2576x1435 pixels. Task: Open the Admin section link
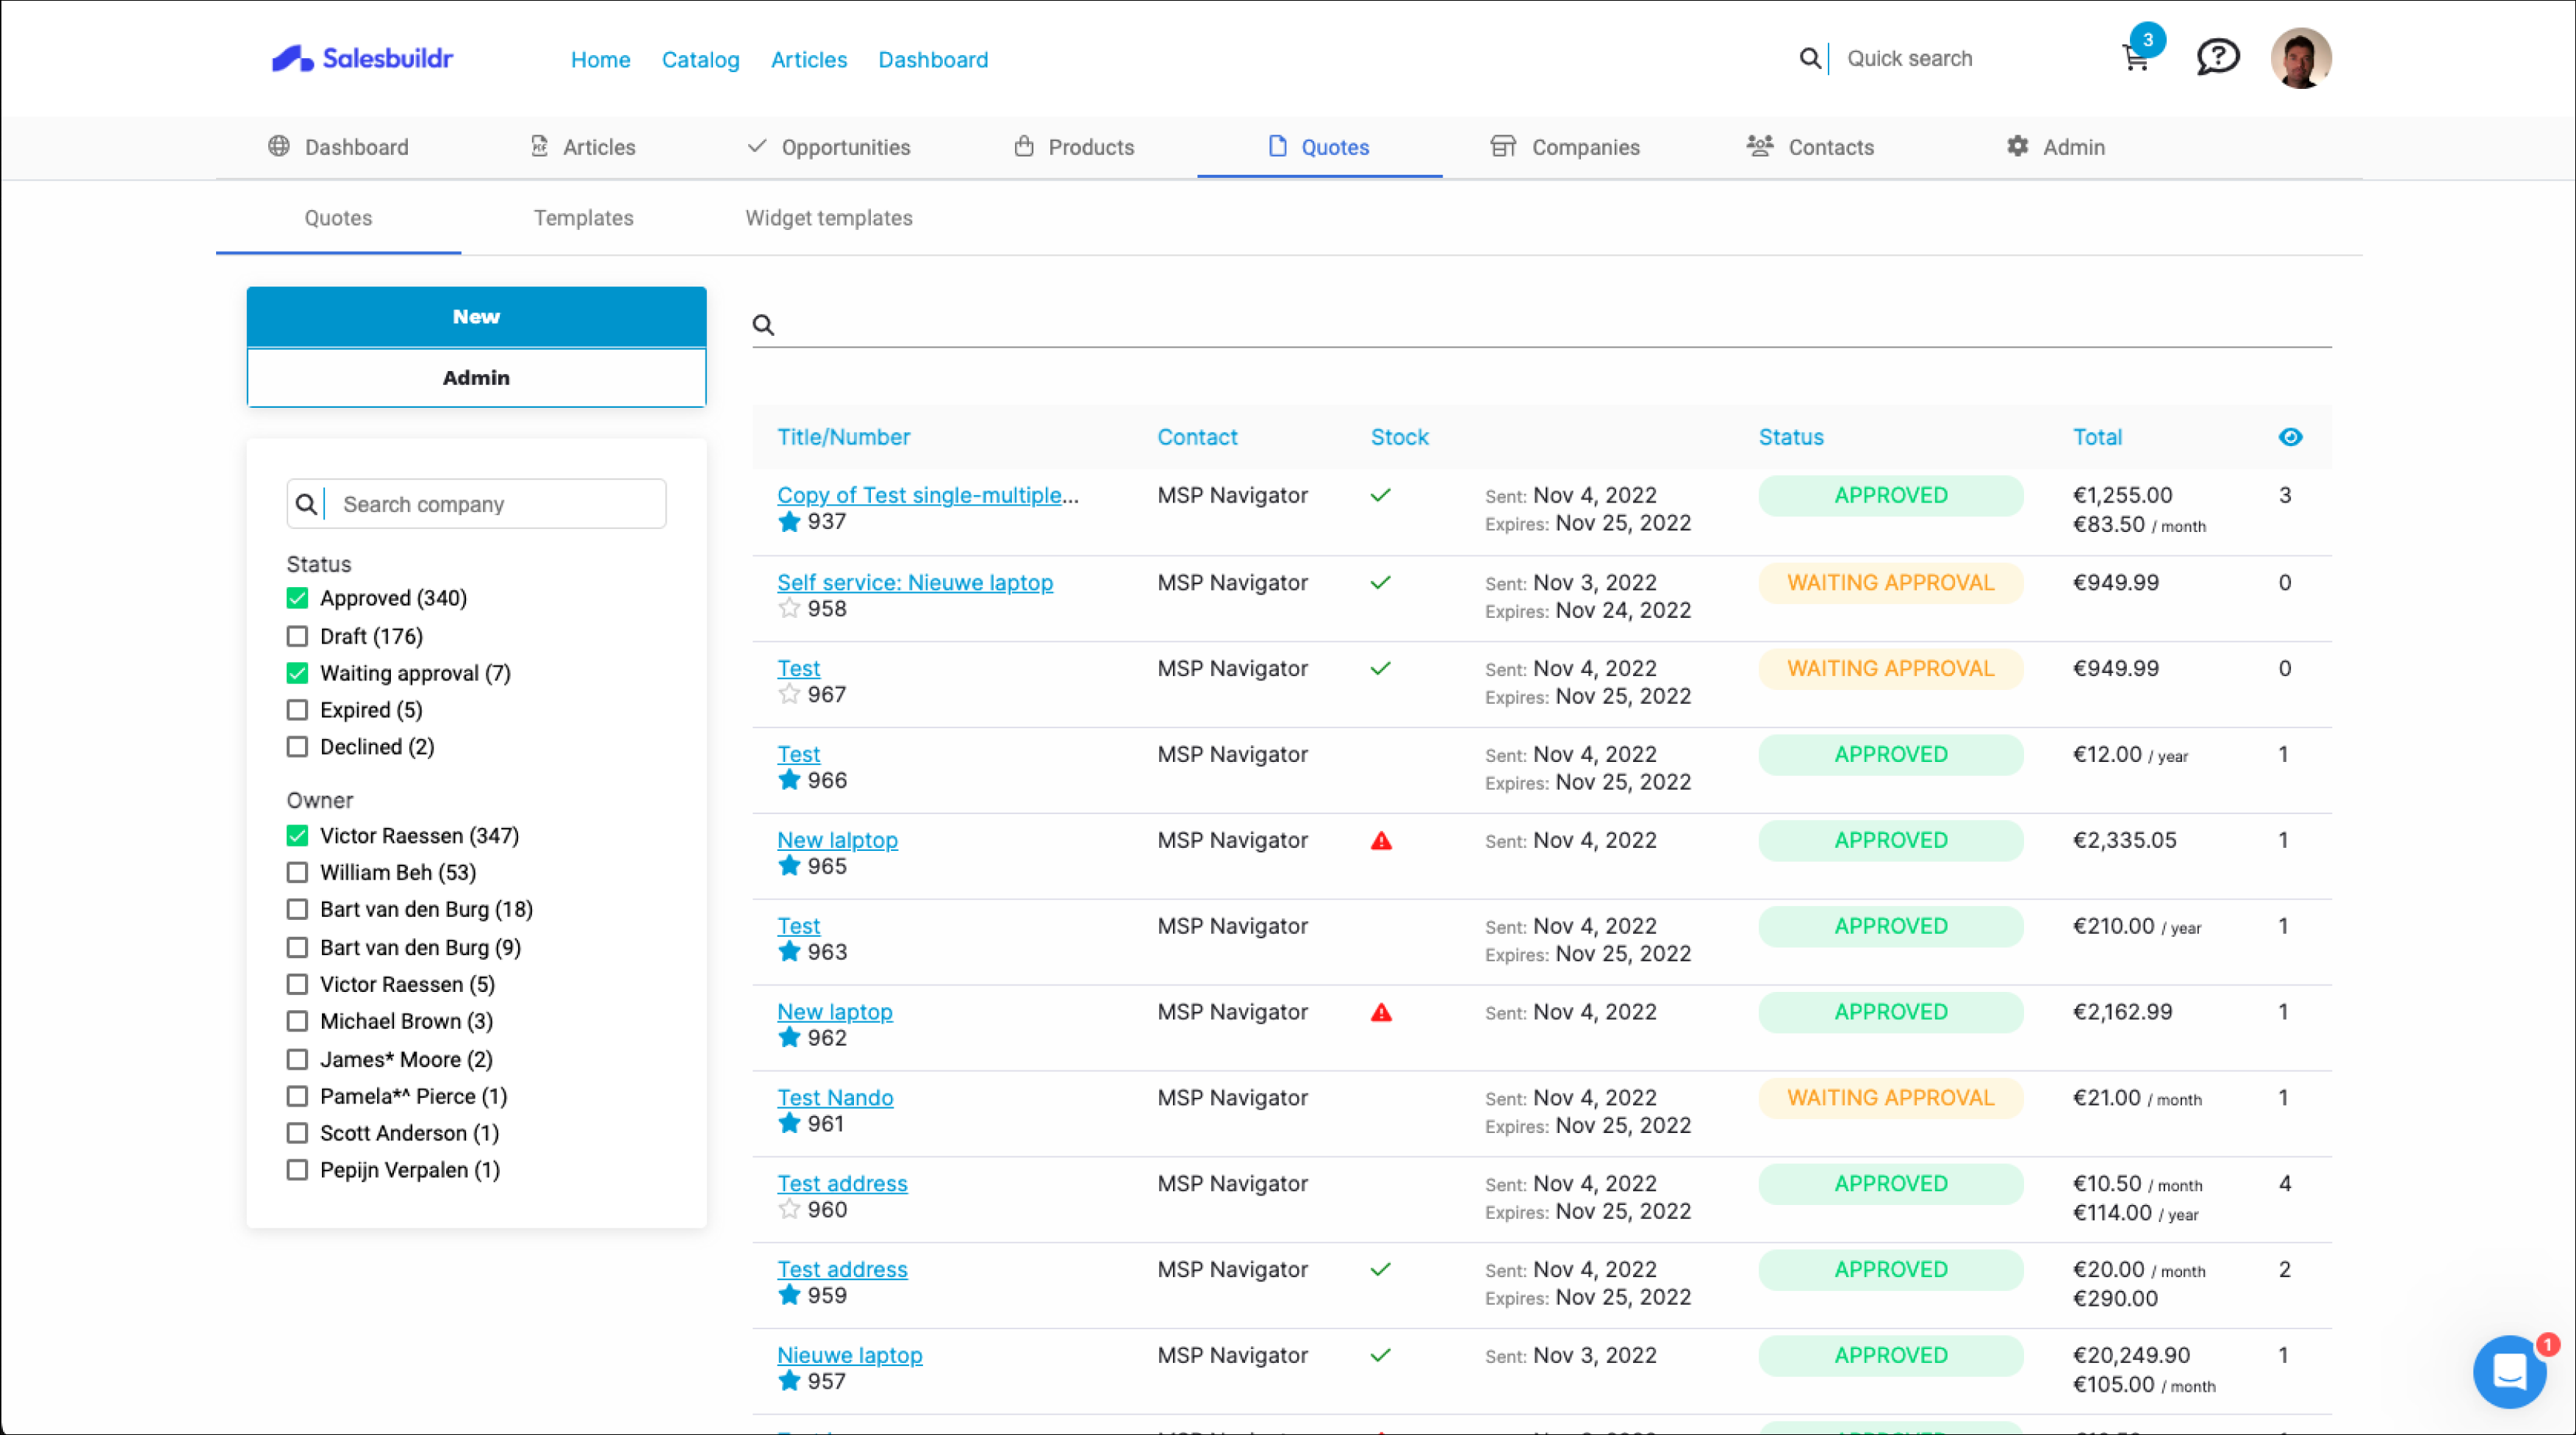coord(2073,147)
